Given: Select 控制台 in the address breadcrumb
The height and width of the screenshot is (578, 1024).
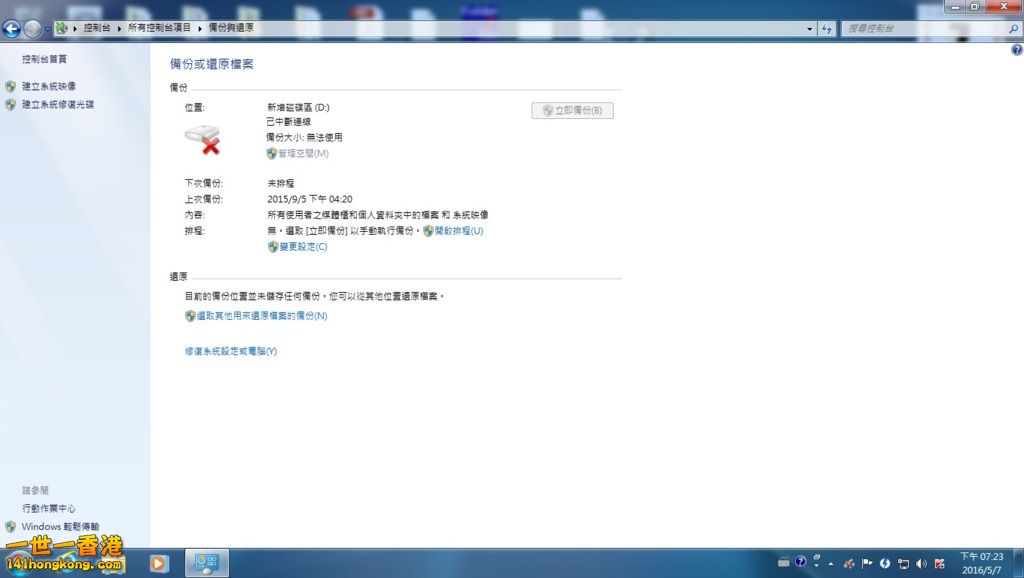Looking at the screenshot, I should (x=97, y=28).
